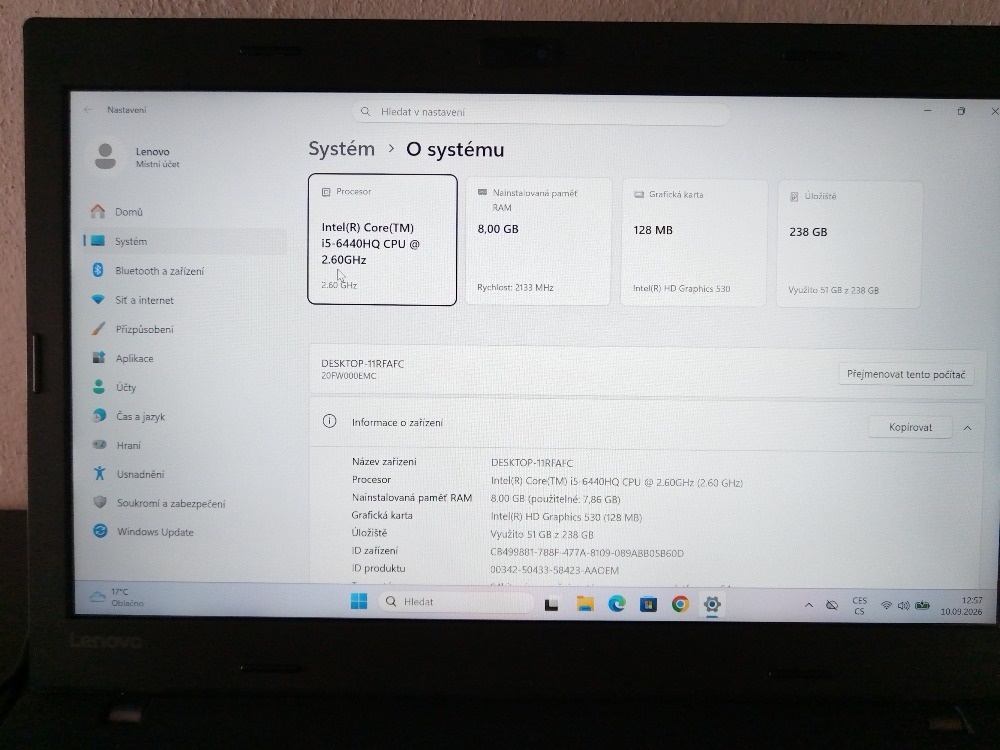Launch Microsoft Edge from the taskbar

(617, 604)
